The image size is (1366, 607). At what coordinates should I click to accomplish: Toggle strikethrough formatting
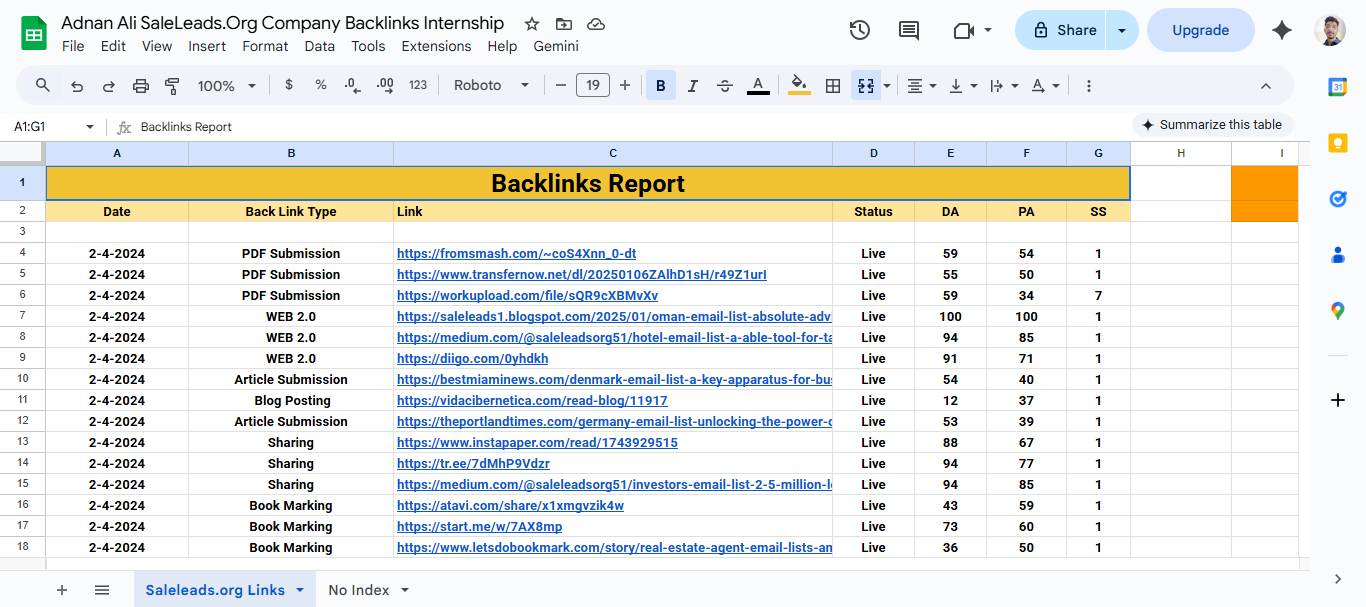pos(725,86)
